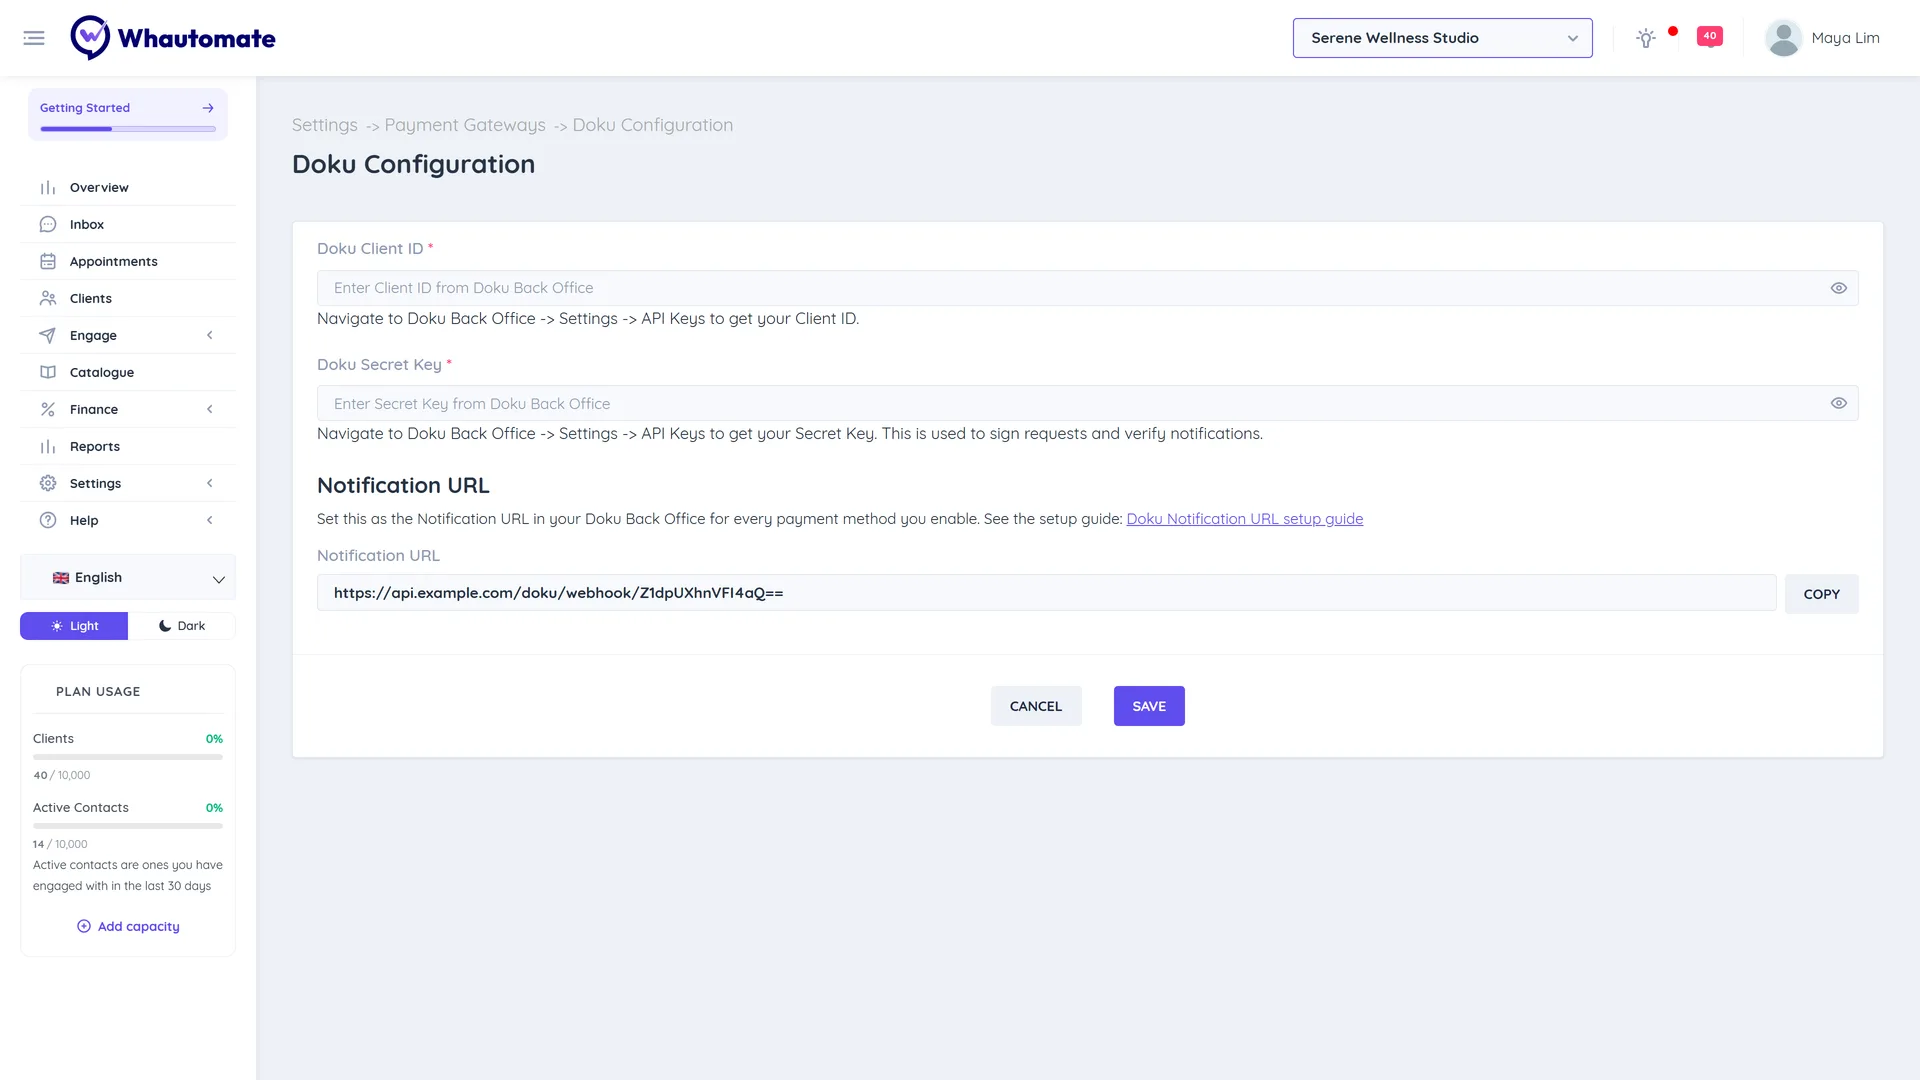Click the Notification URL text field

coord(1046,593)
